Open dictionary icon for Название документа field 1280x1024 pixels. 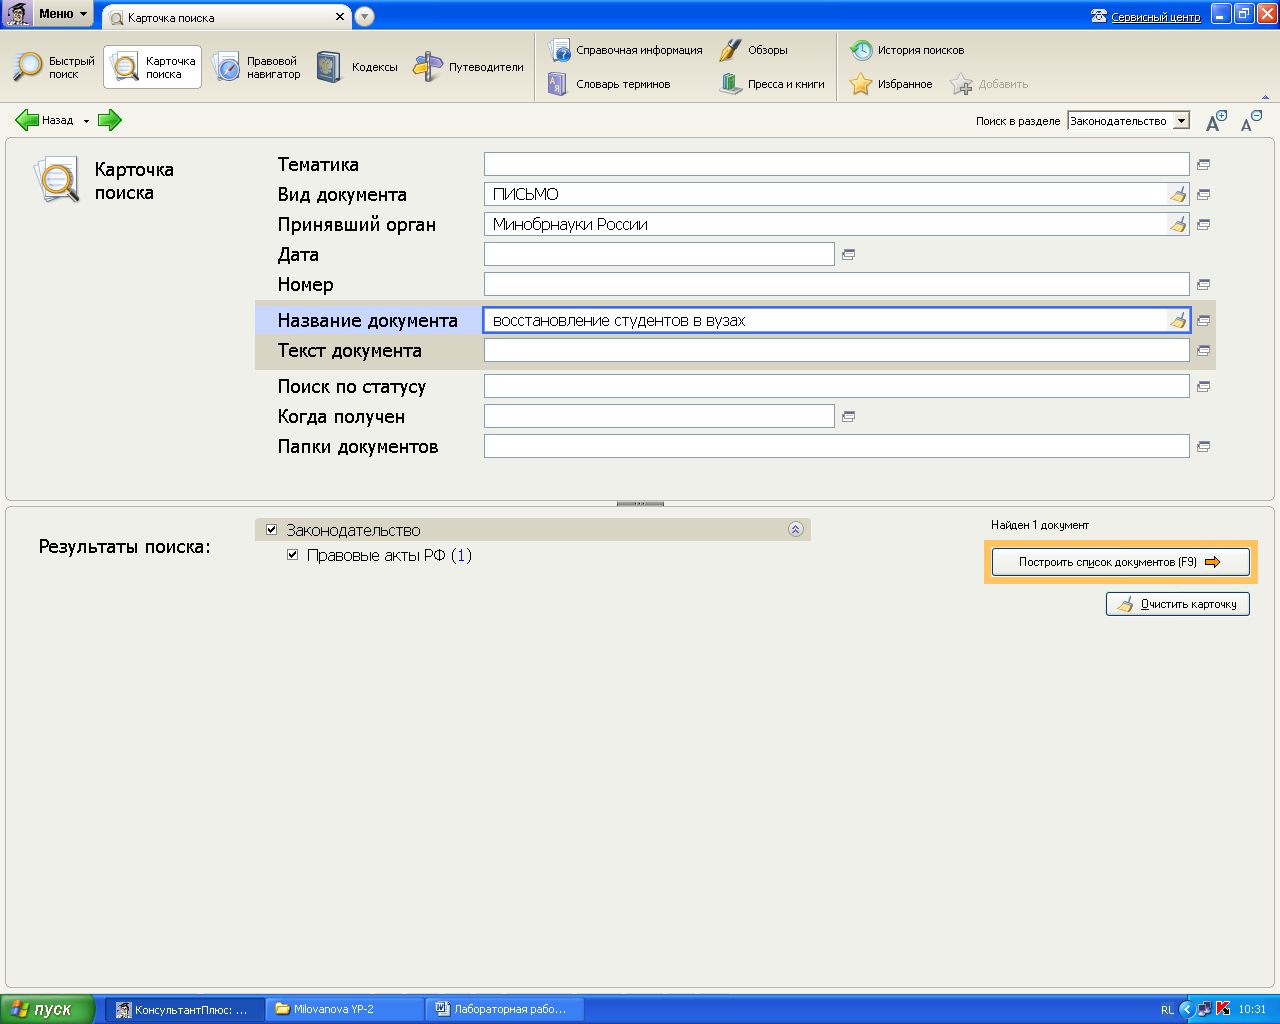point(1204,320)
